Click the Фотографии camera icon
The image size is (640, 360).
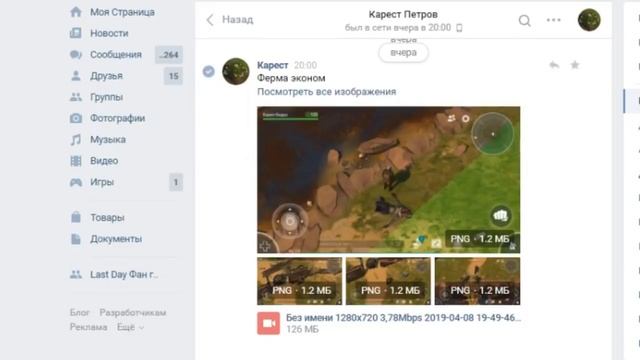[76, 118]
